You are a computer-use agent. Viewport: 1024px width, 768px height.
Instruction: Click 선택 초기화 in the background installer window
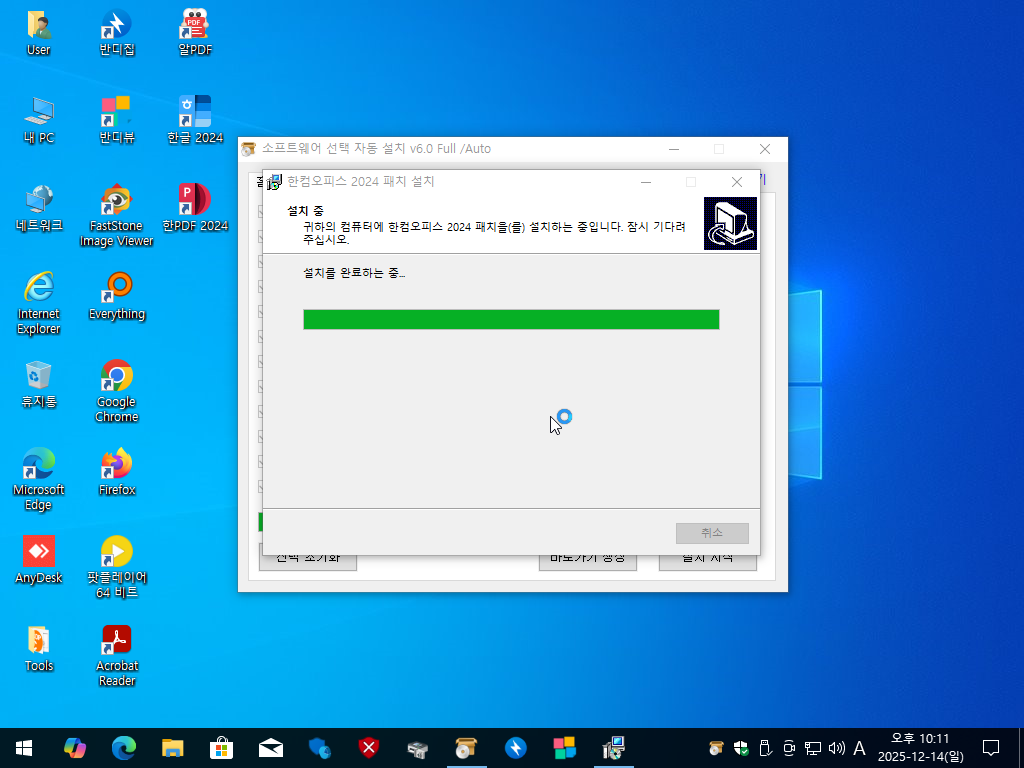point(308,560)
